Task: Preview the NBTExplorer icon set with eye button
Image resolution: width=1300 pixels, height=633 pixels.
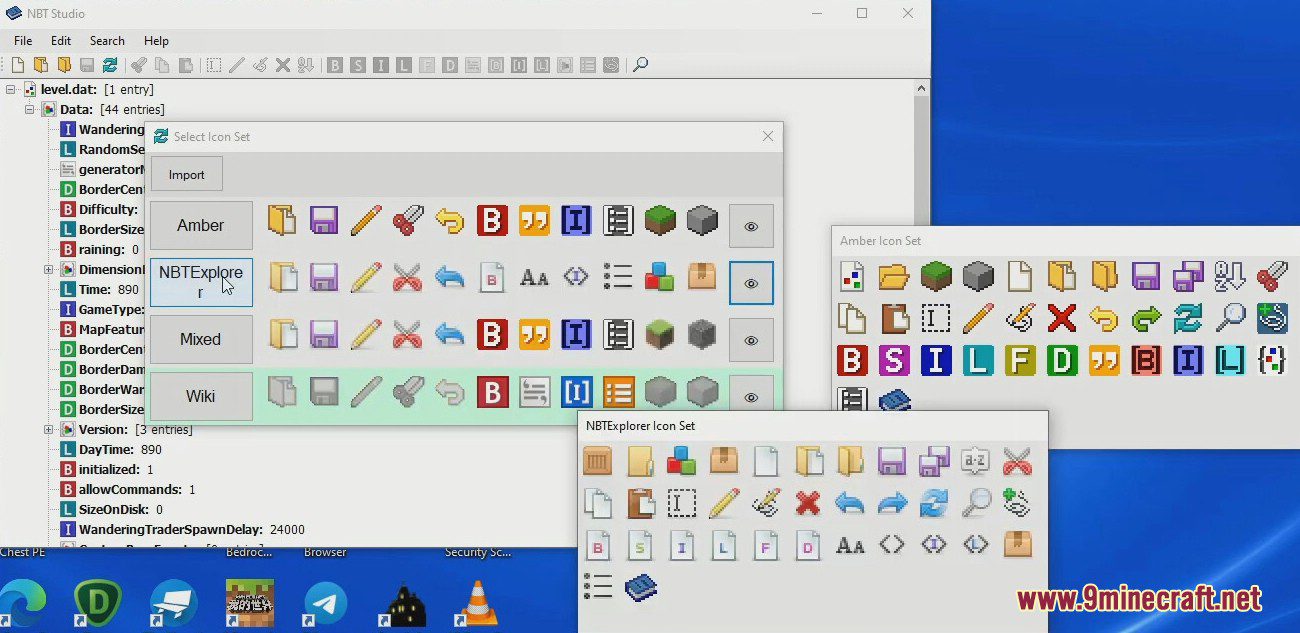Action: (x=751, y=283)
